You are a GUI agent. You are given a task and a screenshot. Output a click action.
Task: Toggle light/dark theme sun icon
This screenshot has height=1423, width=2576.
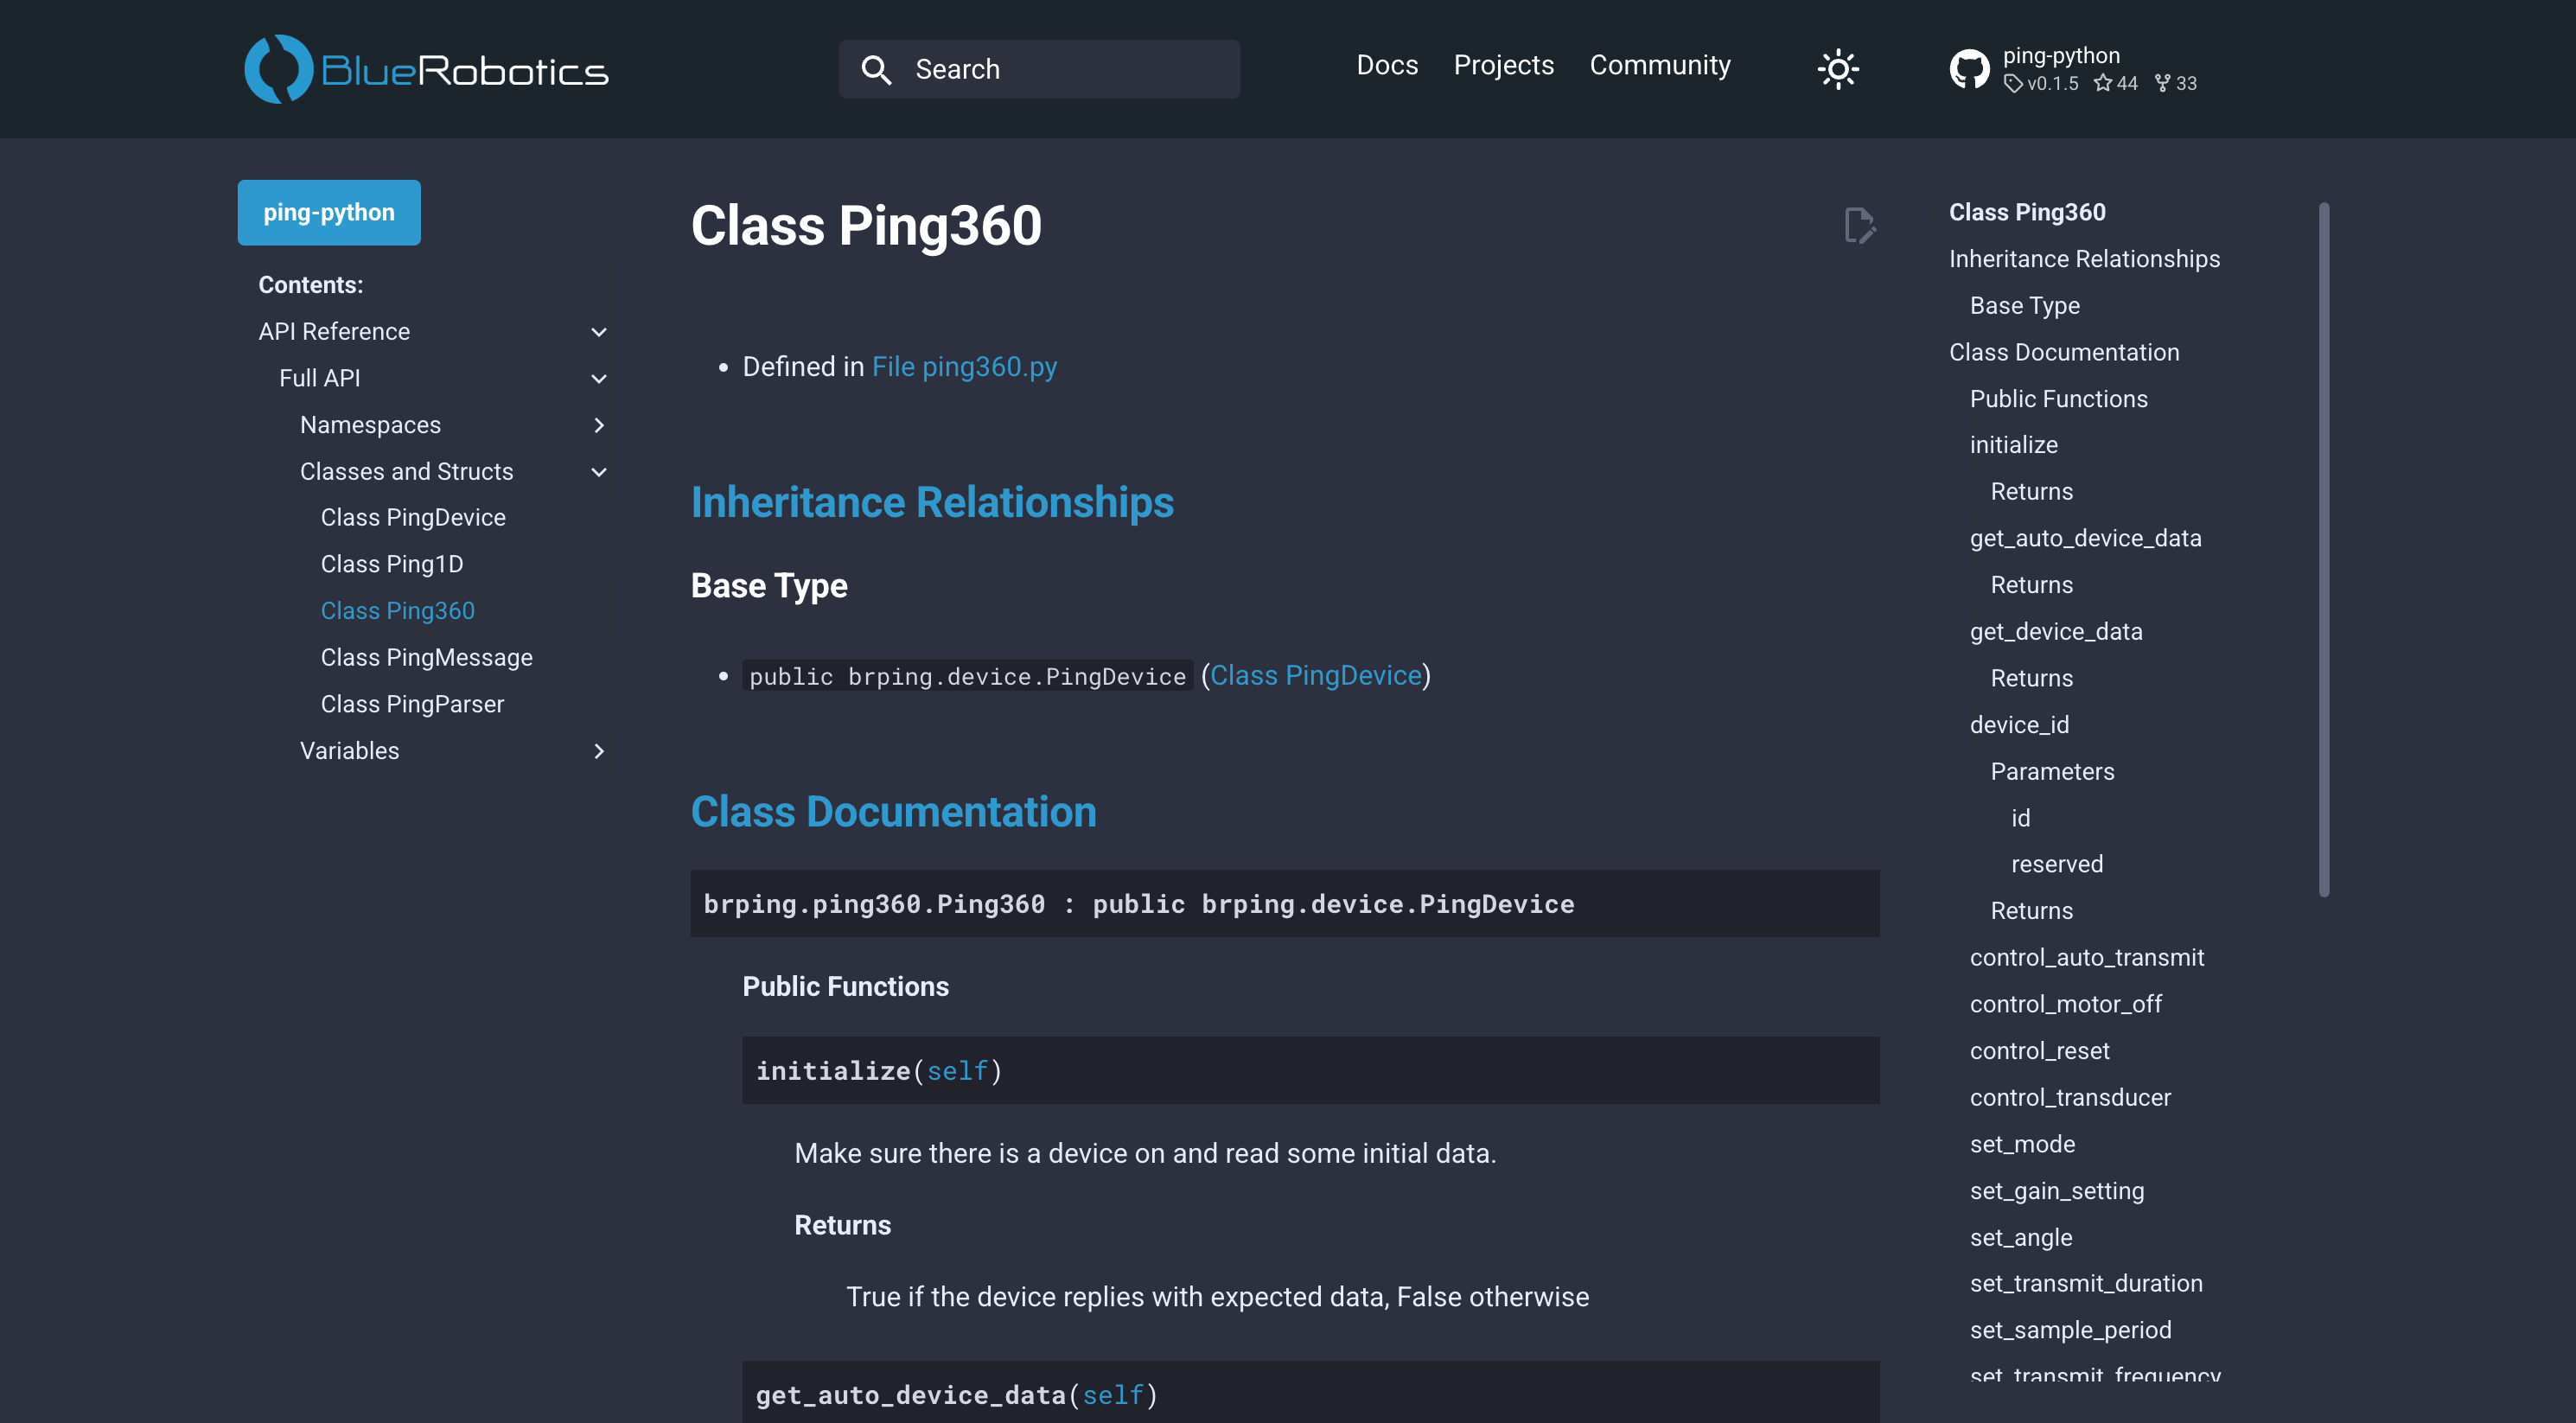click(x=1838, y=69)
